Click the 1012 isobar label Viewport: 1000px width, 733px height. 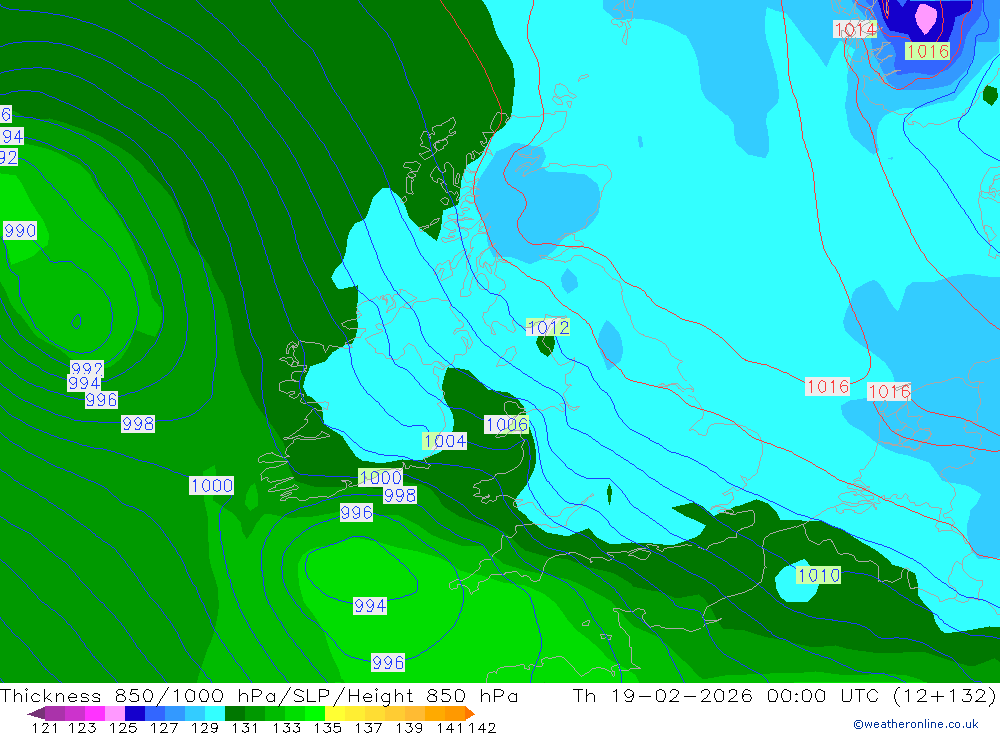(548, 327)
